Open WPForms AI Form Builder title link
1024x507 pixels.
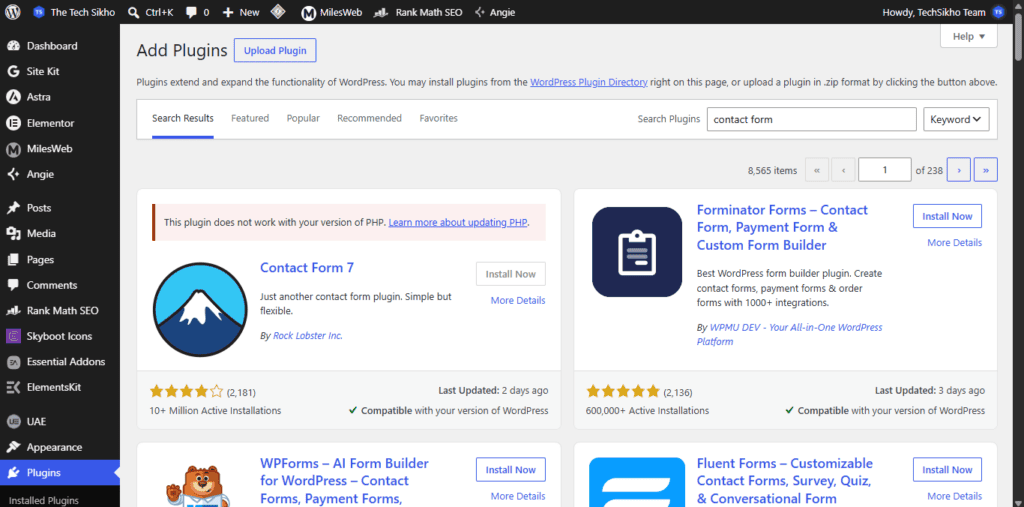pyautogui.click(x=344, y=481)
